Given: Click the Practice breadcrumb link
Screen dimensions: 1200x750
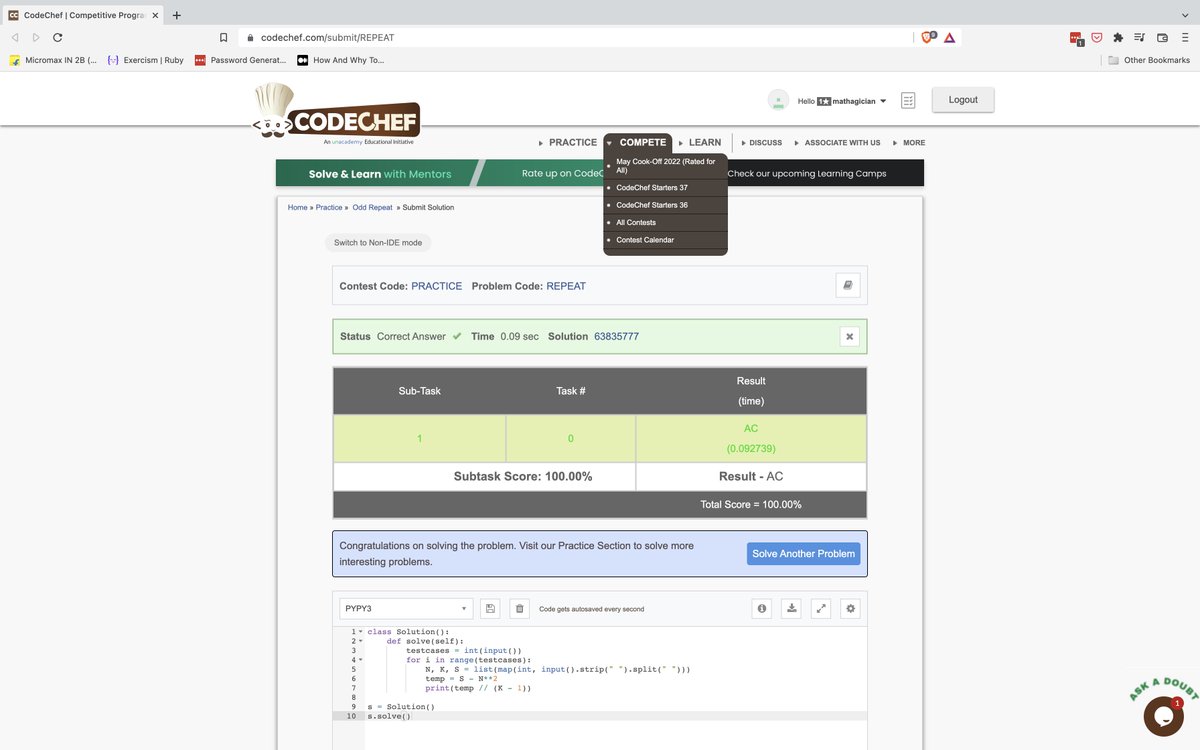Looking at the screenshot, I should pyautogui.click(x=329, y=207).
